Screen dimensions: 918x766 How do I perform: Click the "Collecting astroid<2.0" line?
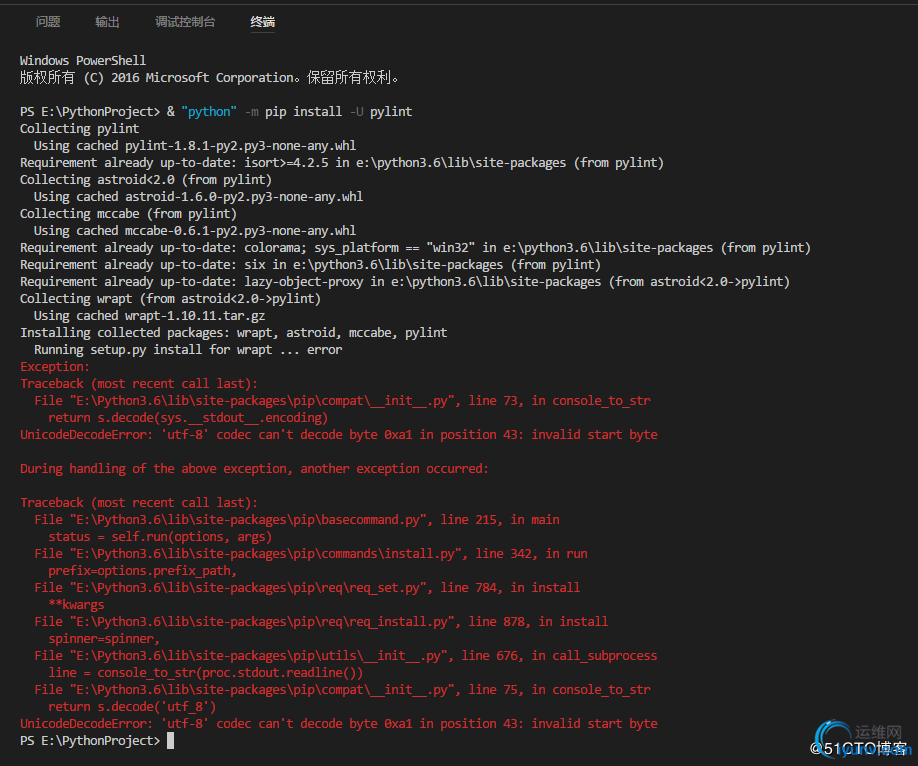tap(146, 179)
